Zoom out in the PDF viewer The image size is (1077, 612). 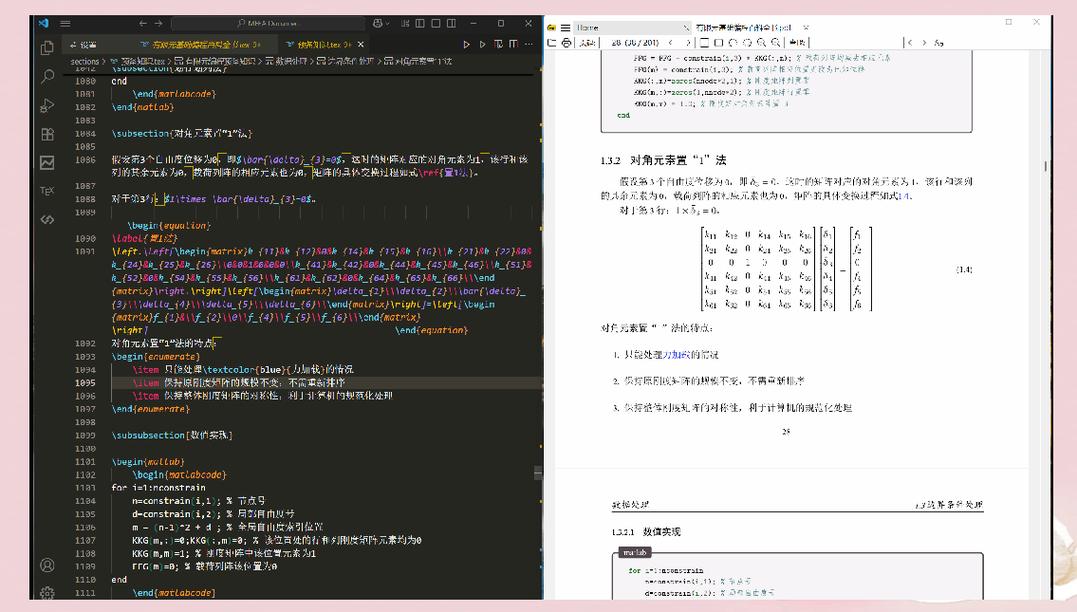(761, 43)
